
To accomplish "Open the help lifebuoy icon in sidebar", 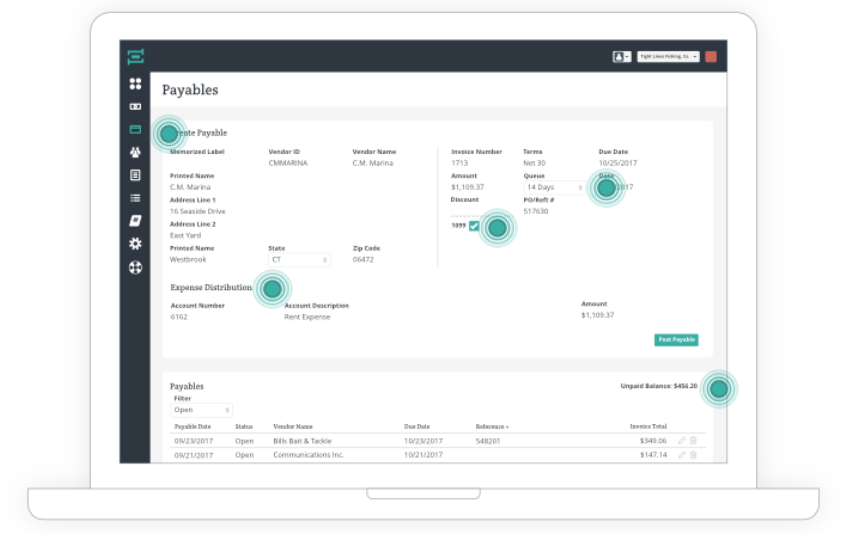I will tap(135, 267).
